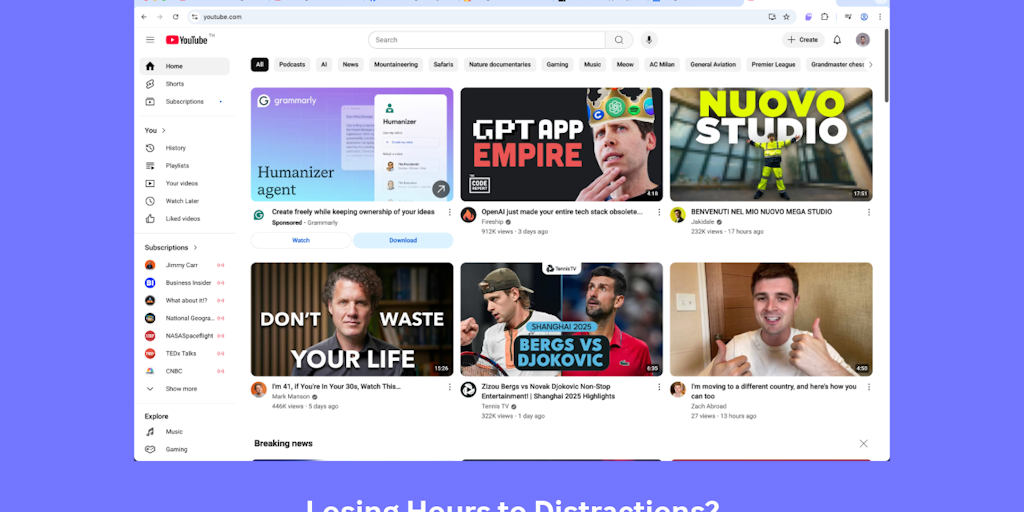Select the Gaming filter chip
This screenshot has height=512, width=1024.
[557, 65]
